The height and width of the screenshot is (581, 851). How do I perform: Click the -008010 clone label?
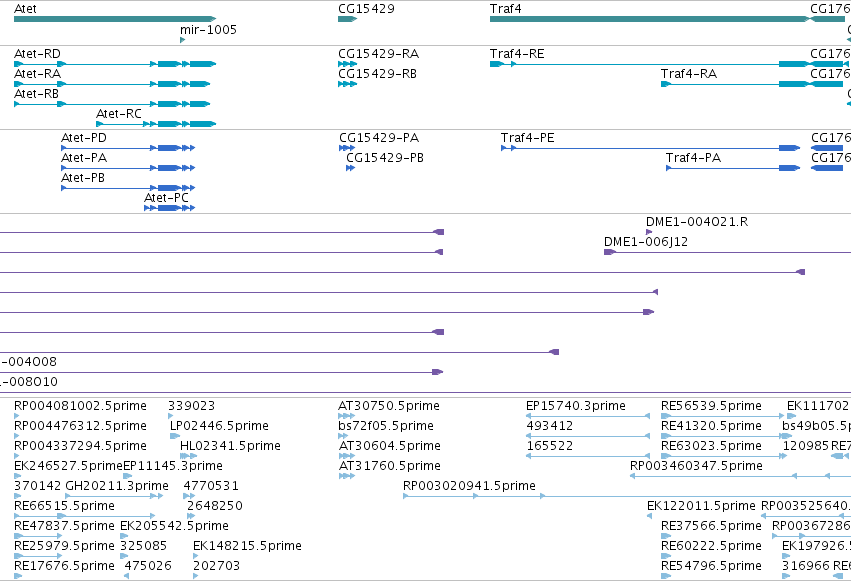point(29,382)
